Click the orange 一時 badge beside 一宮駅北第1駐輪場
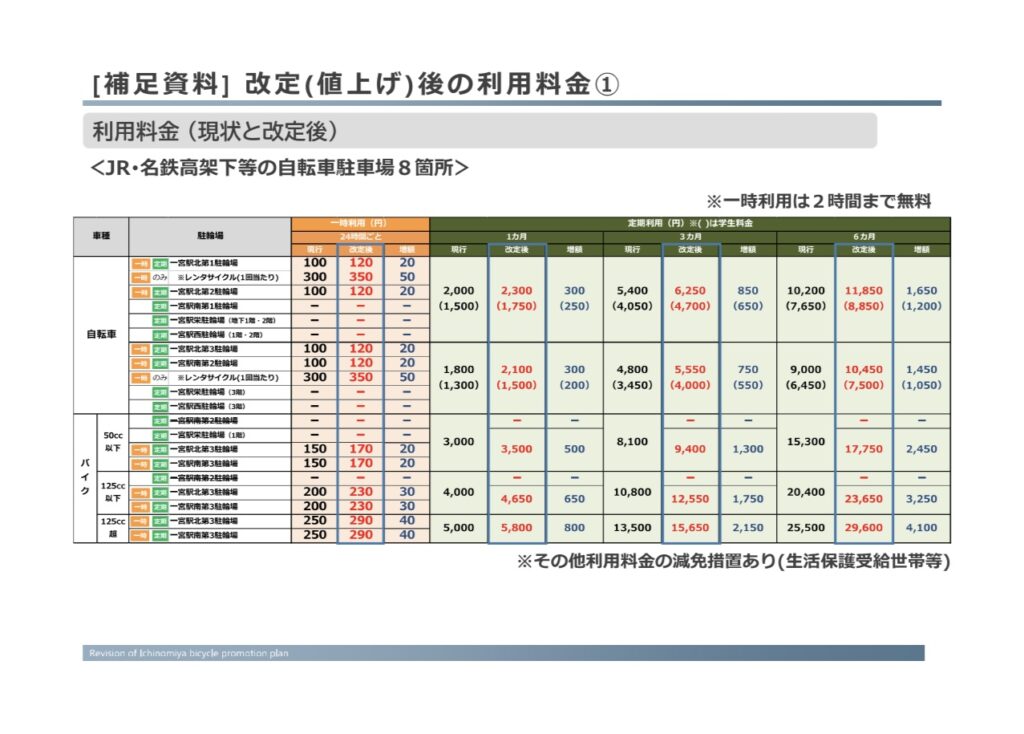Image resolution: width=1024 pixels, height=734 pixels. [x=141, y=263]
